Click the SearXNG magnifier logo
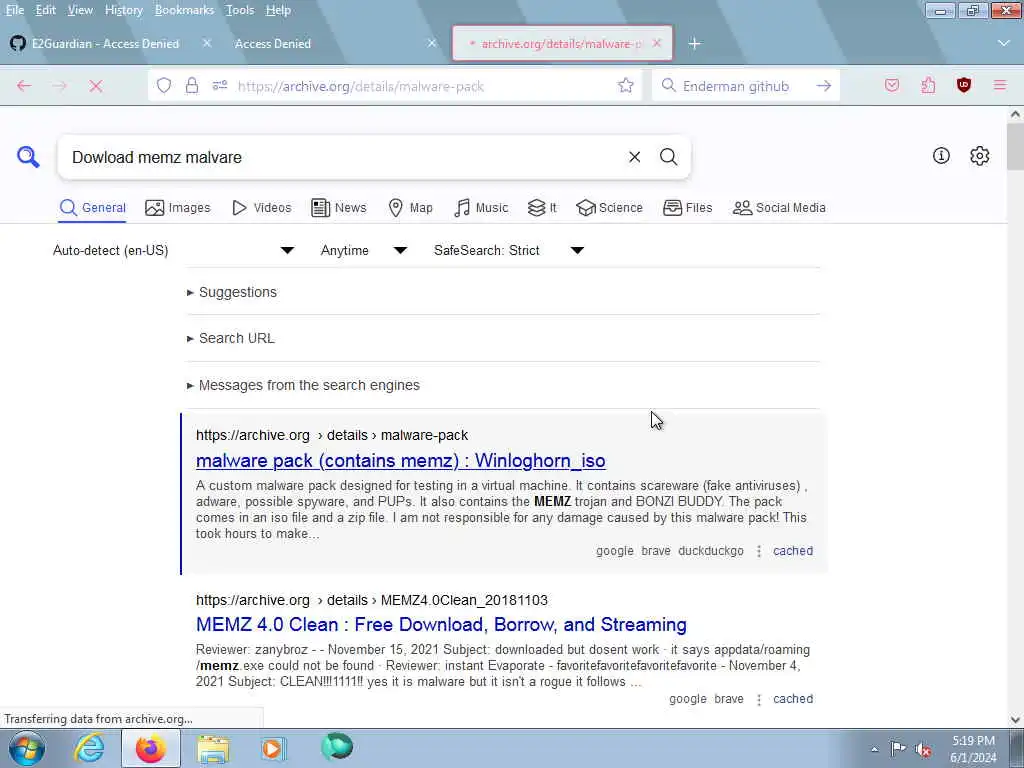Screen dimensions: 1024x768 click(28, 157)
